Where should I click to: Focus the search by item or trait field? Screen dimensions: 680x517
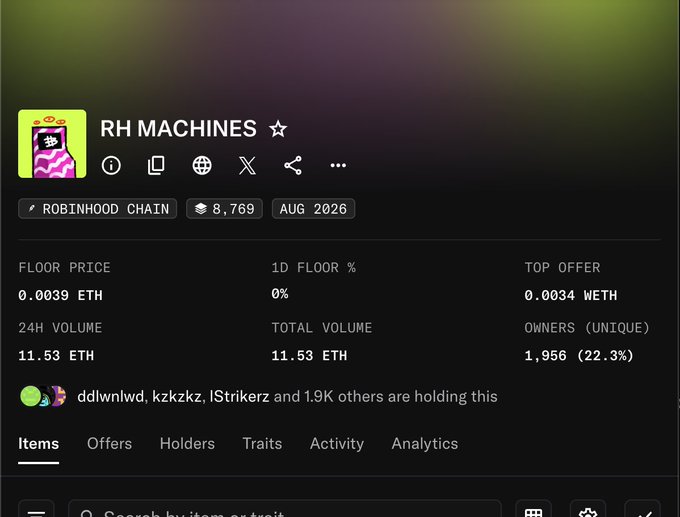coord(285,511)
